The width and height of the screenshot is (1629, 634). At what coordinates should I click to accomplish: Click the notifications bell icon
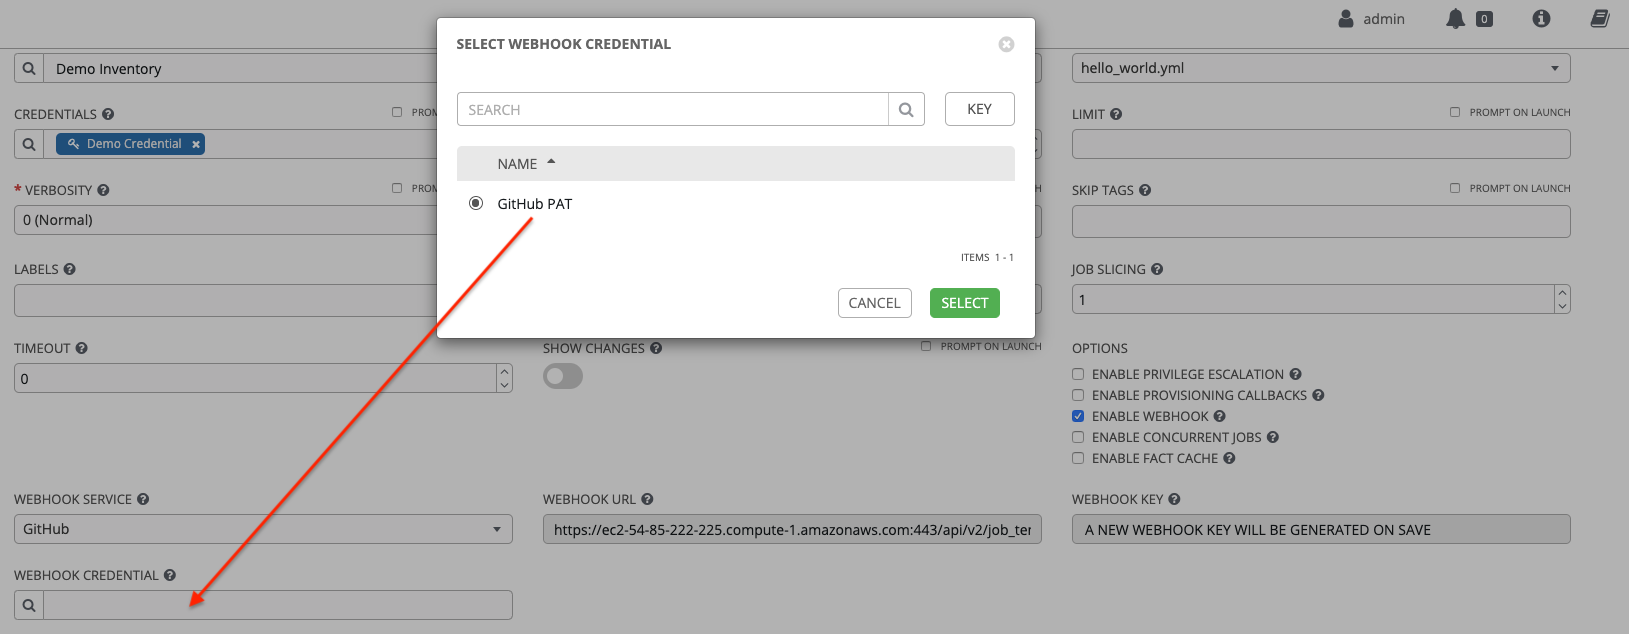[x=1455, y=19]
